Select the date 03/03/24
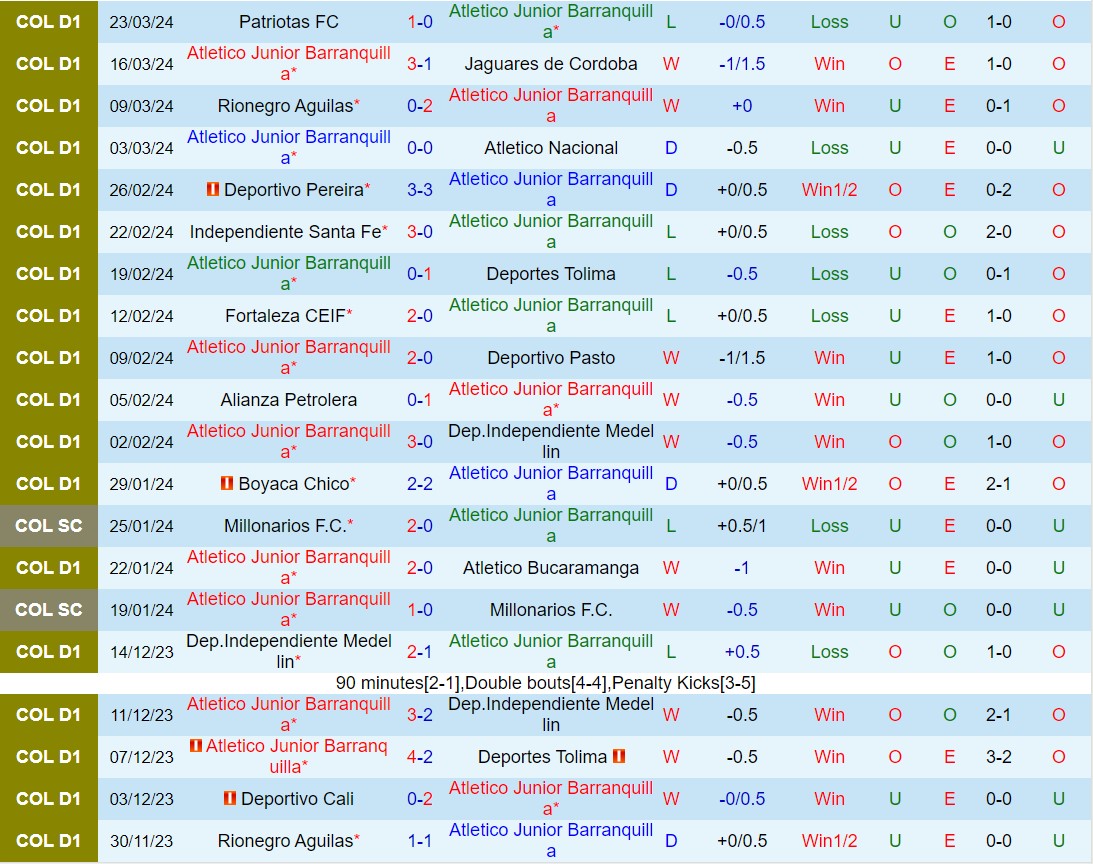 (x=142, y=148)
